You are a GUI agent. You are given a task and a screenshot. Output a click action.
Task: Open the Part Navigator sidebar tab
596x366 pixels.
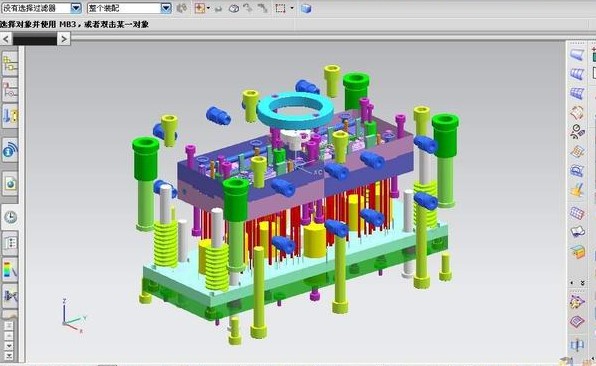pyautogui.click(x=10, y=115)
